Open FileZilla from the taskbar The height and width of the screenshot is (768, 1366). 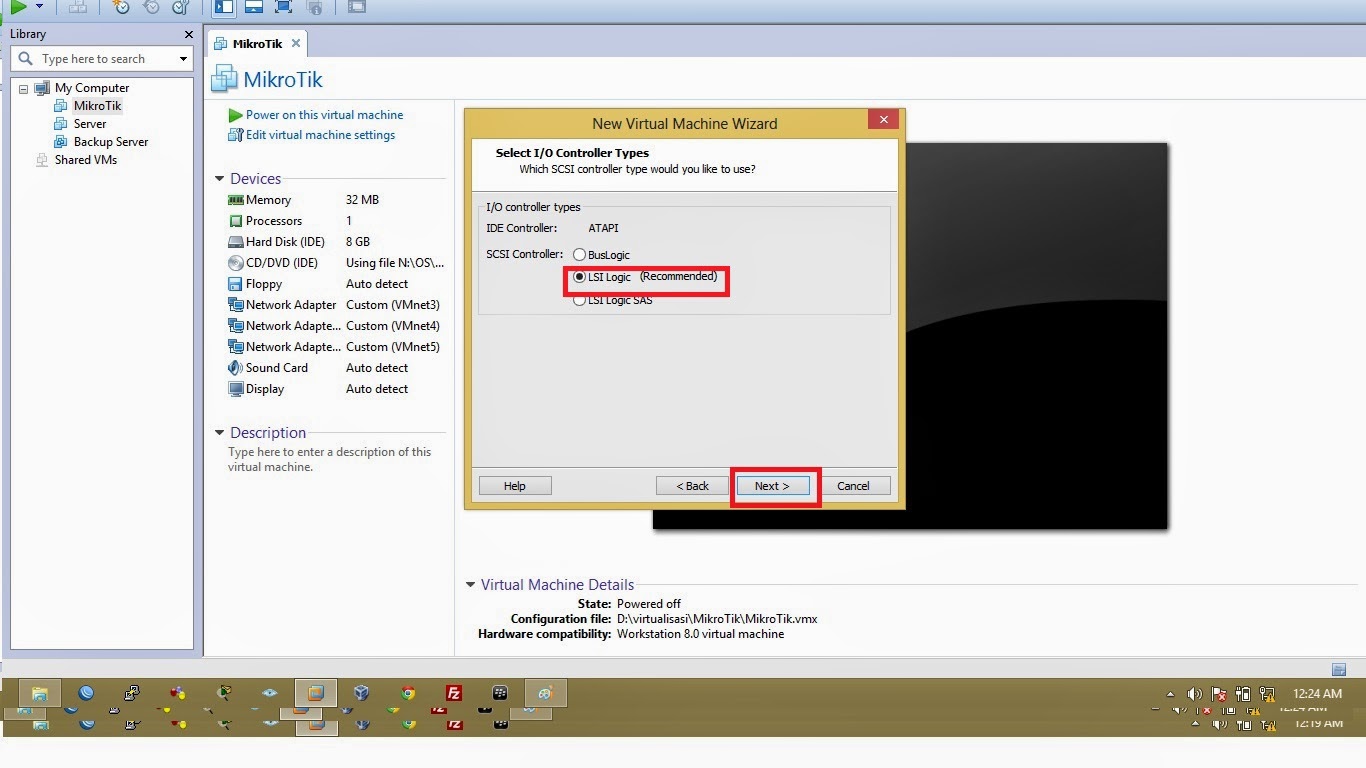point(454,693)
